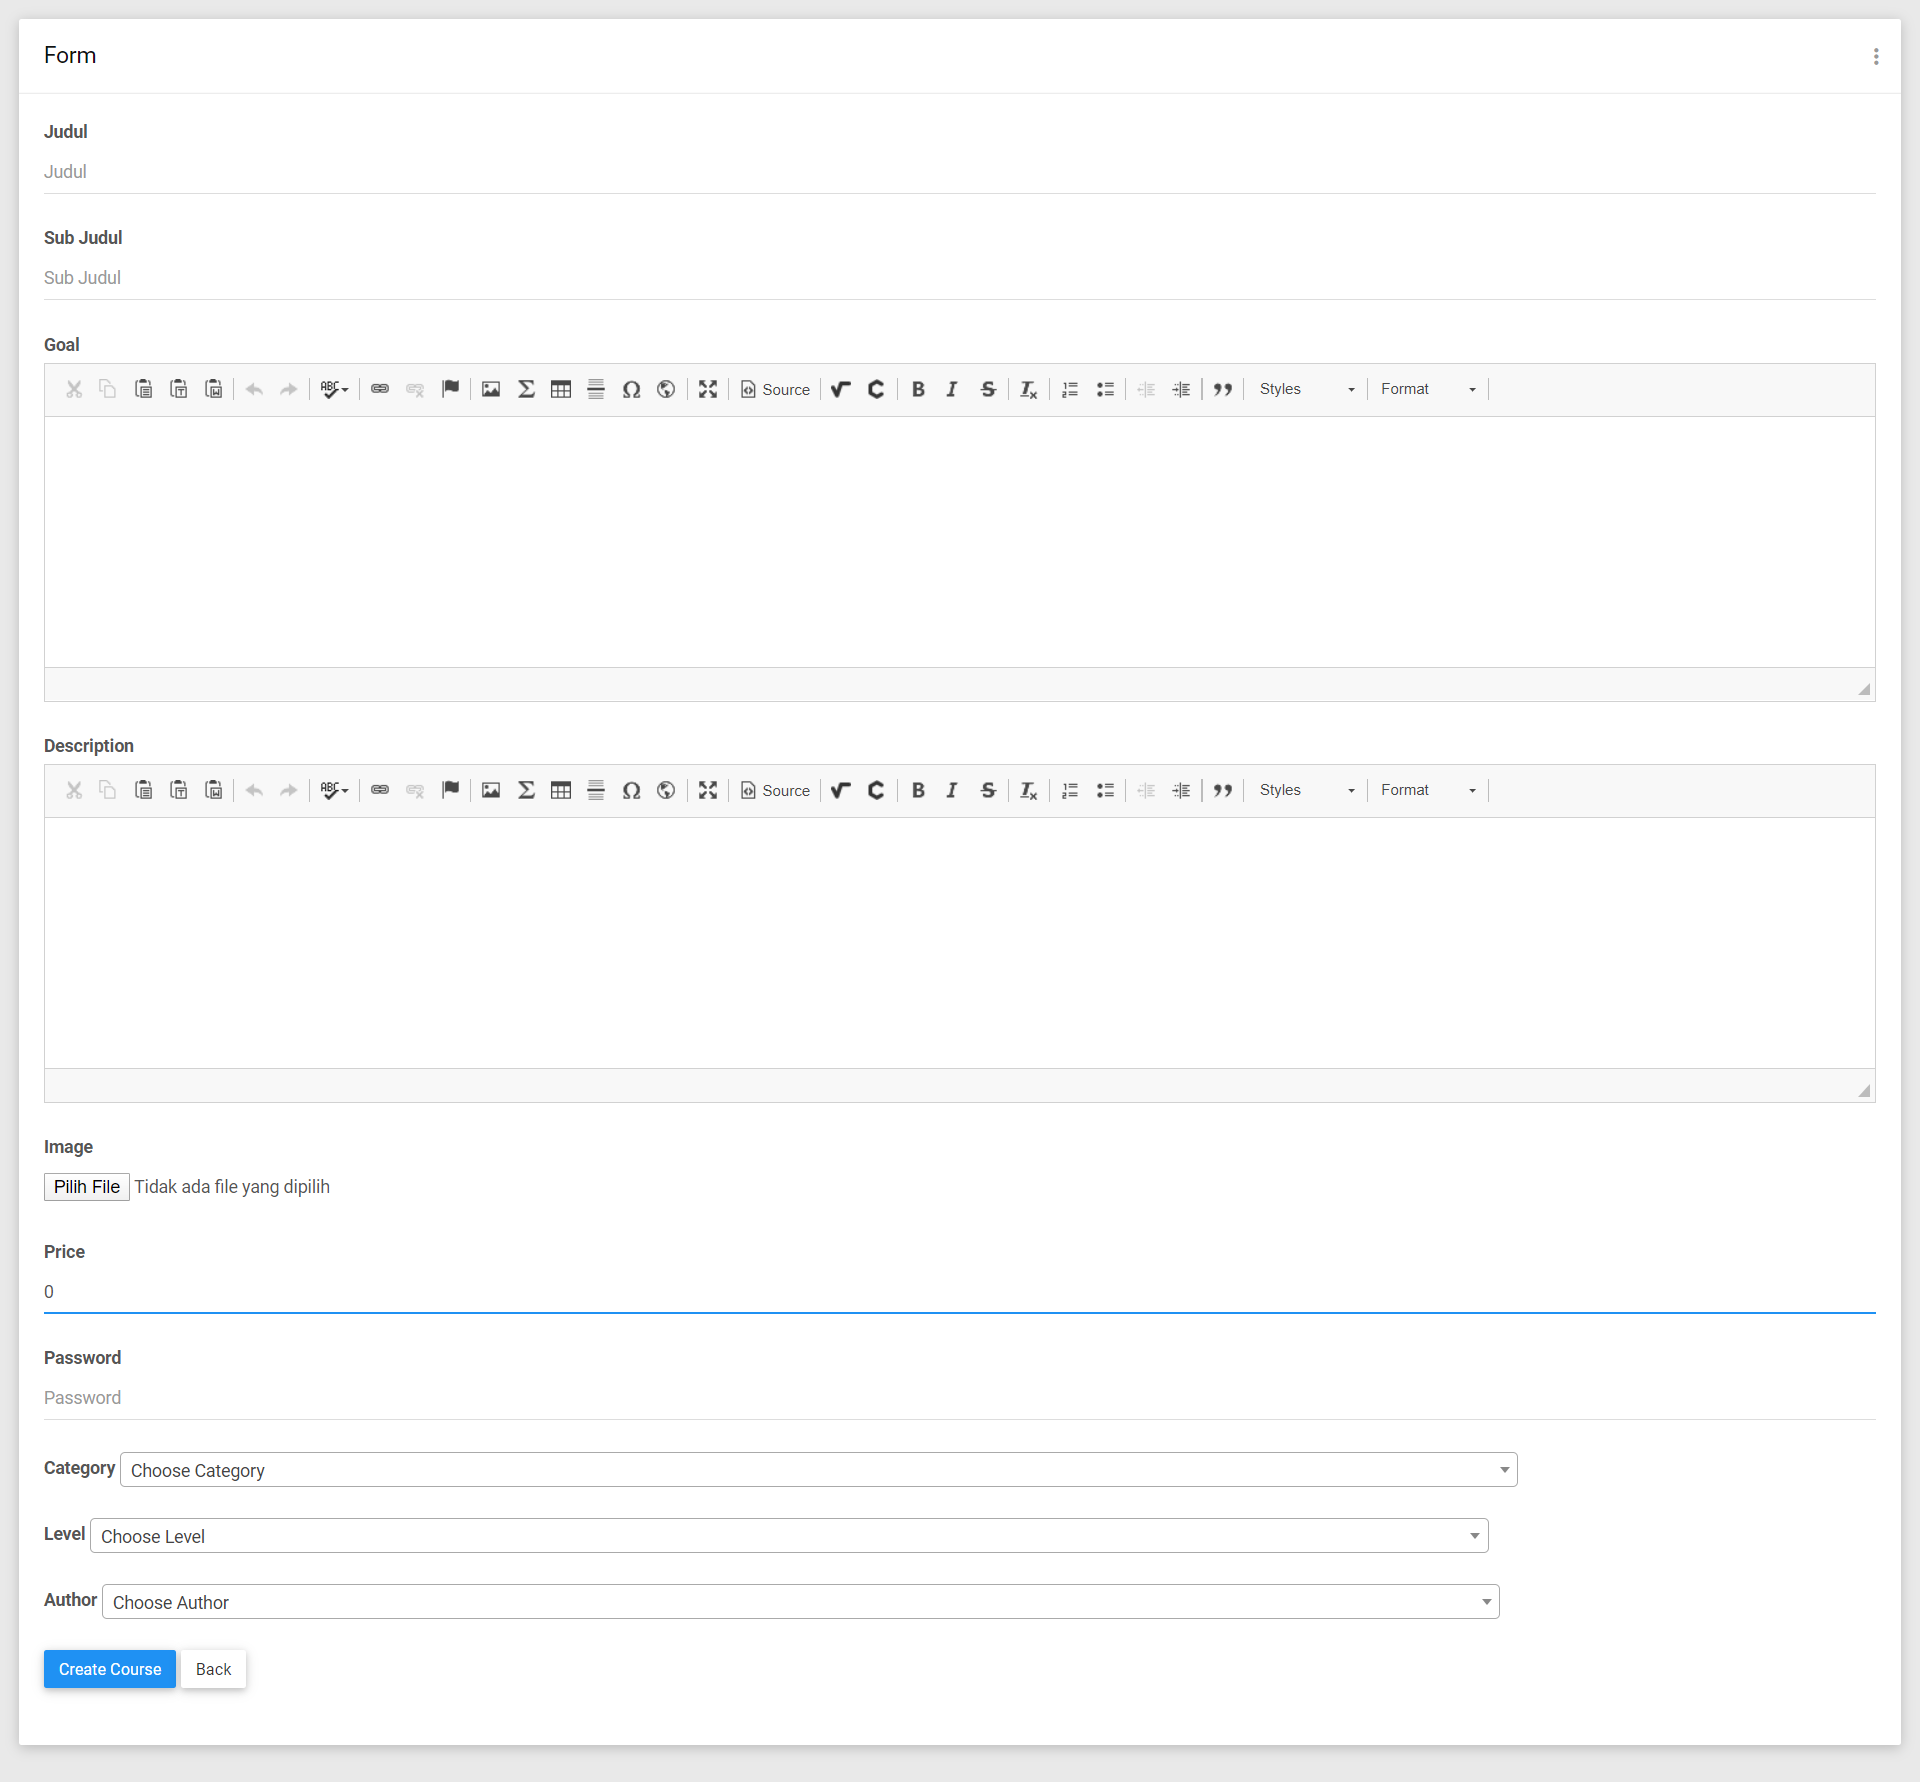Open the Form card three-dot menu

tap(1876, 56)
